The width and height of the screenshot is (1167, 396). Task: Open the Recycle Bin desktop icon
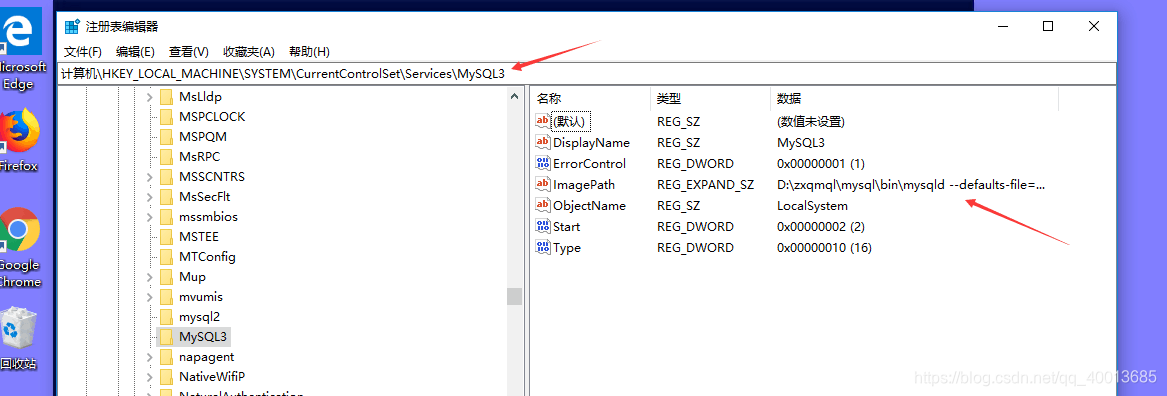point(18,329)
